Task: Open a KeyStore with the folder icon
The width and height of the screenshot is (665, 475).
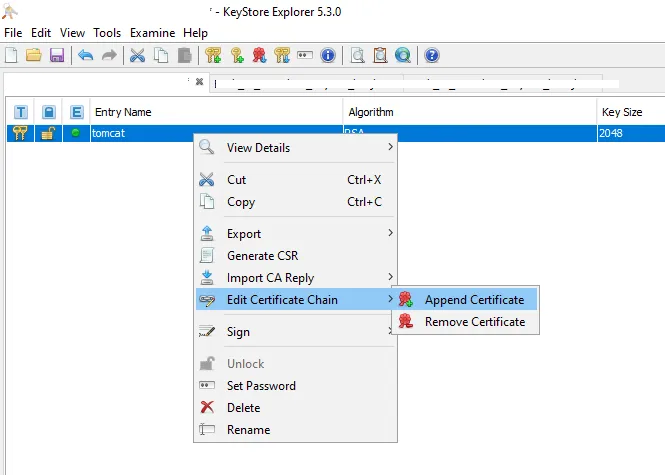Action: (34, 55)
